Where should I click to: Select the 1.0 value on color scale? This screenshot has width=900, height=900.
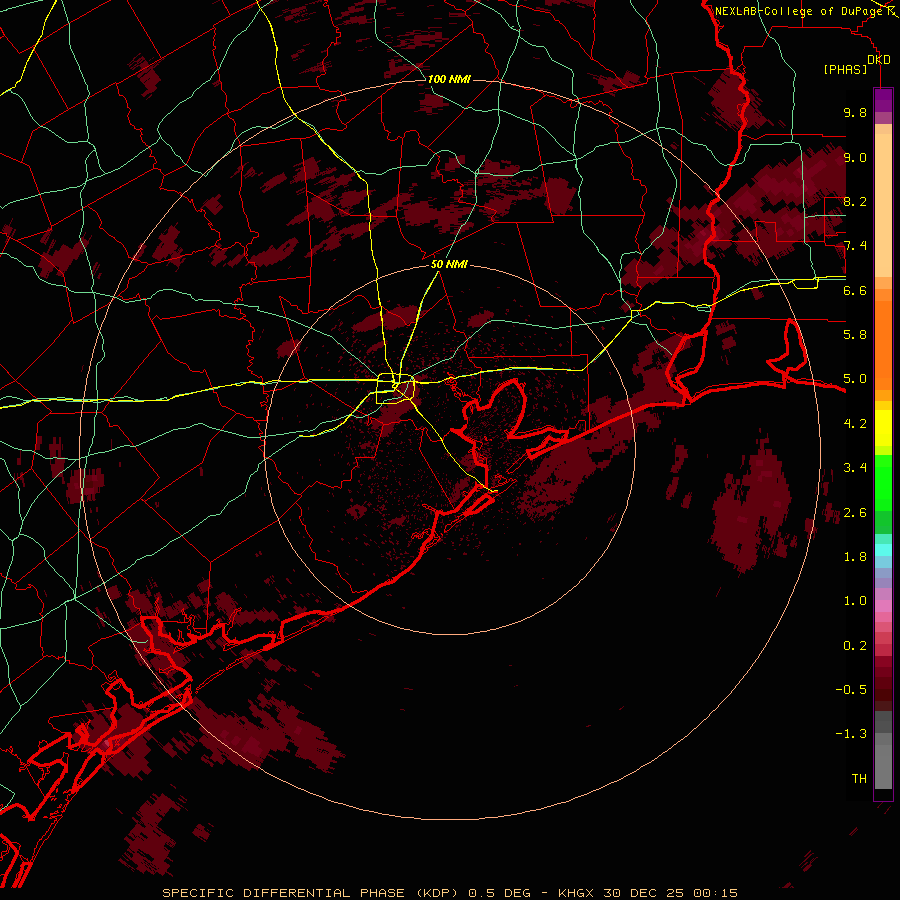tap(855, 601)
